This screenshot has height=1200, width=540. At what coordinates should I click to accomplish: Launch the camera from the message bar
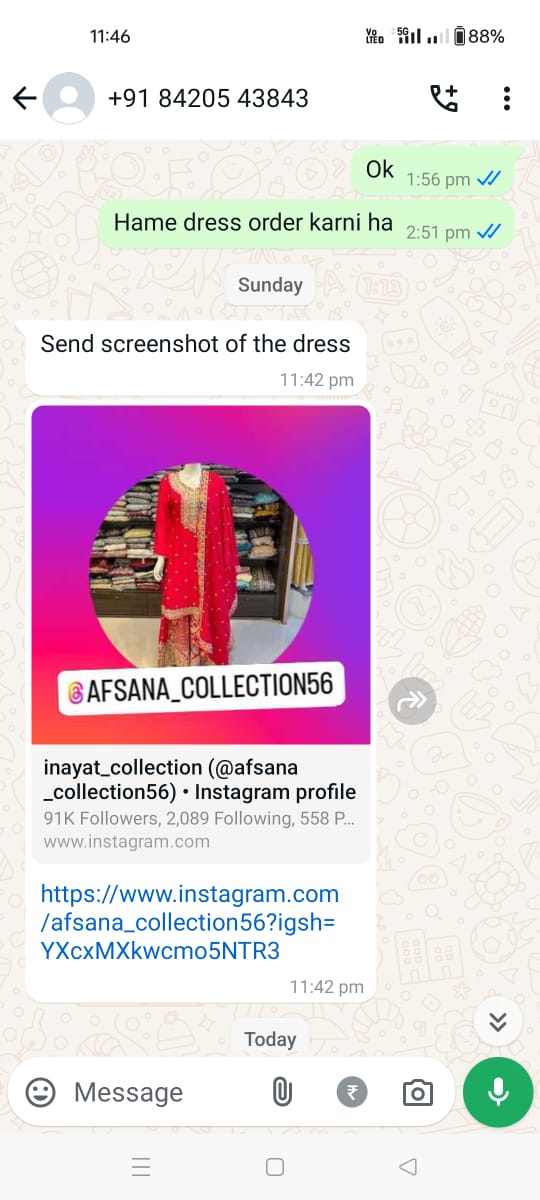(417, 1092)
